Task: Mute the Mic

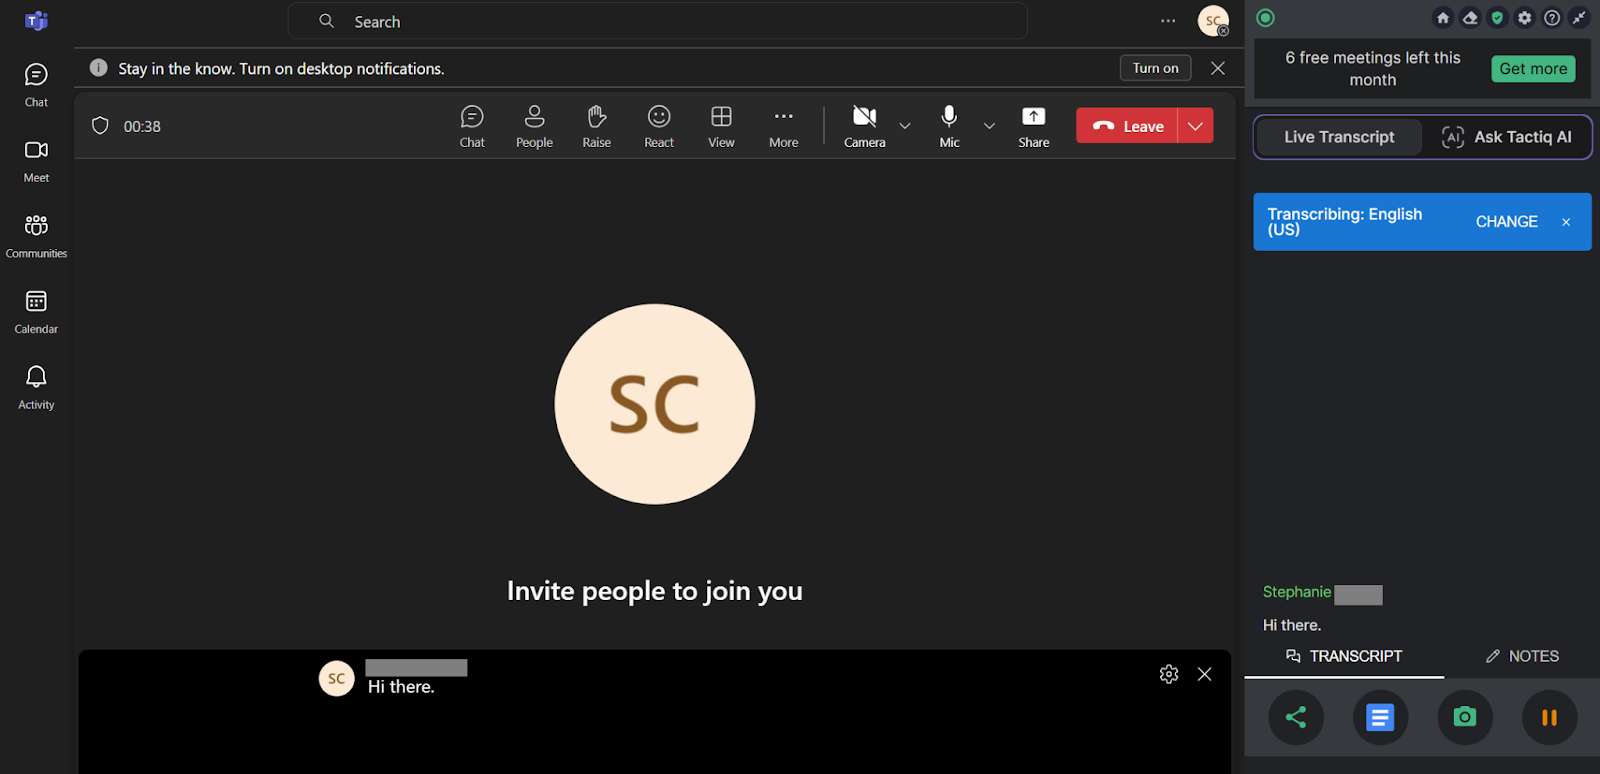Action: 949,126
